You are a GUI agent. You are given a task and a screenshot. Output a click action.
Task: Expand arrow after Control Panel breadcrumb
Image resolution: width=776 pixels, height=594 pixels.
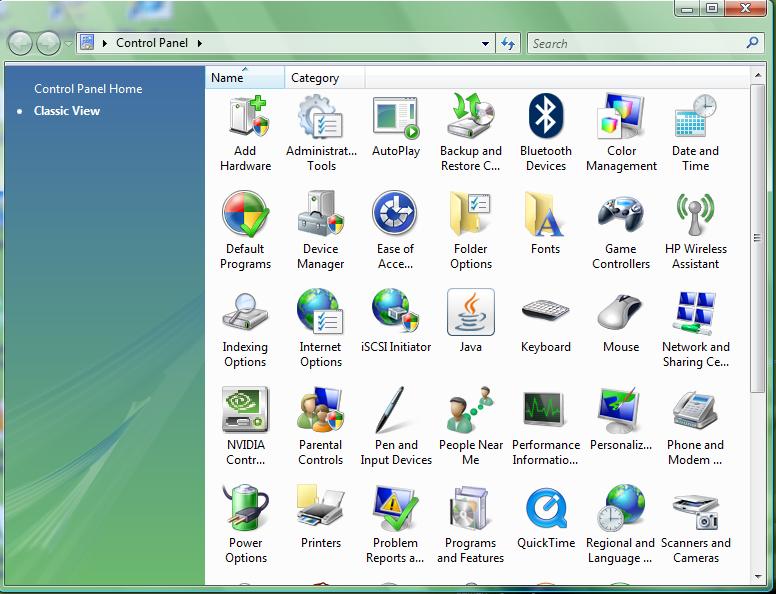click(200, 44)
